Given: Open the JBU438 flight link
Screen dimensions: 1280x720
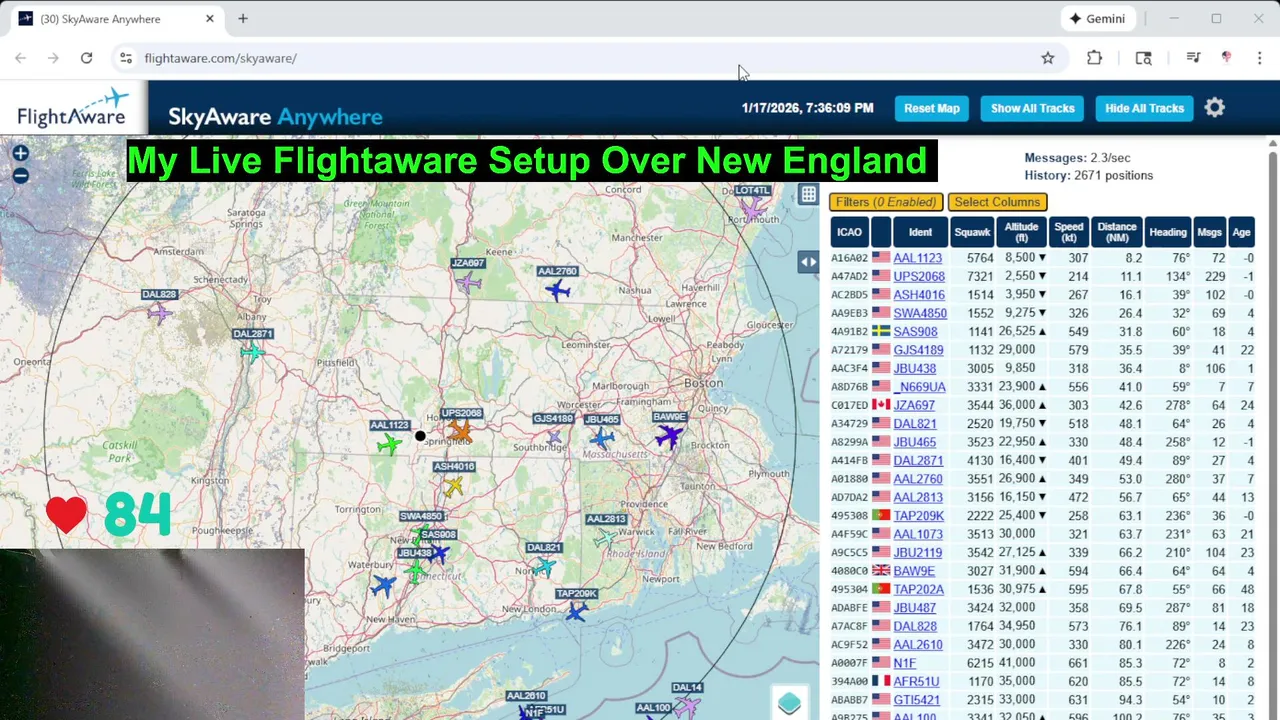Looking at the screenshot, I should pyautogui.click(x=914, y=368).
